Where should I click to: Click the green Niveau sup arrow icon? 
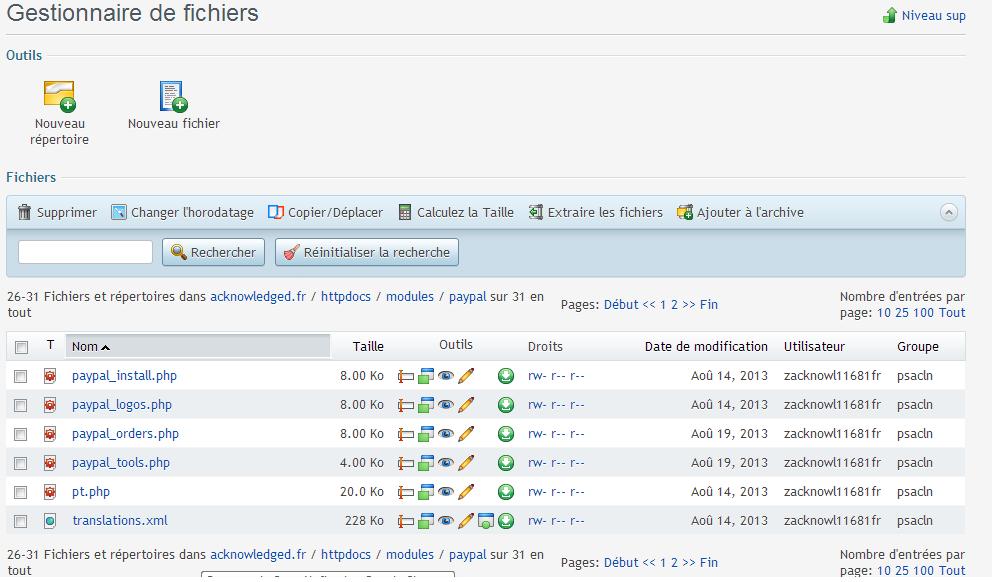pos(890,15)
